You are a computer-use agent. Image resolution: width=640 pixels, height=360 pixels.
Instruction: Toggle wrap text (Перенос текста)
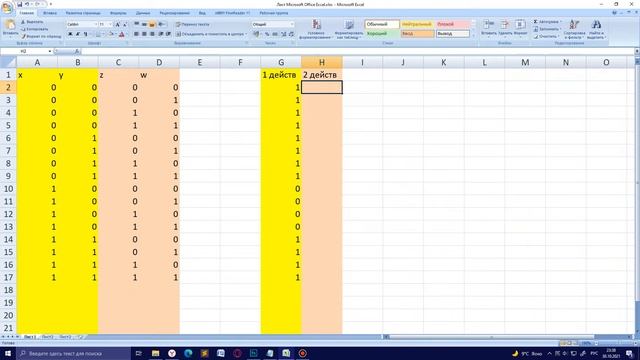pyautogui.click(x=193, y=24)
